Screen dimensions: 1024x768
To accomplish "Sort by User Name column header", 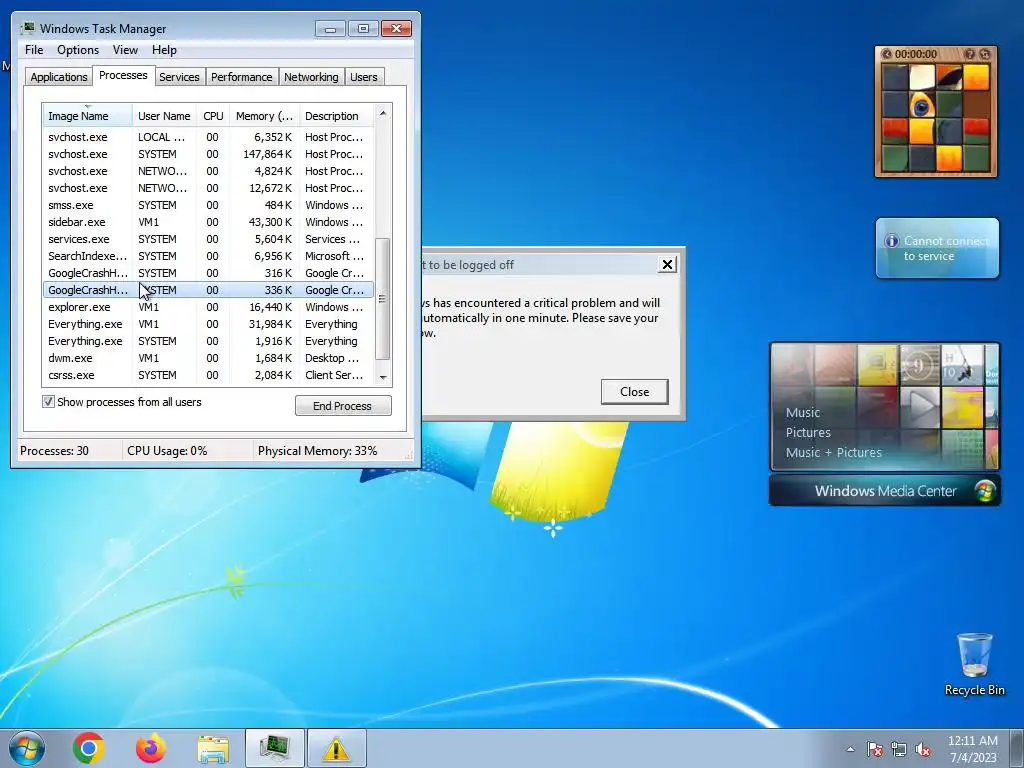I will tap(164, 116).
